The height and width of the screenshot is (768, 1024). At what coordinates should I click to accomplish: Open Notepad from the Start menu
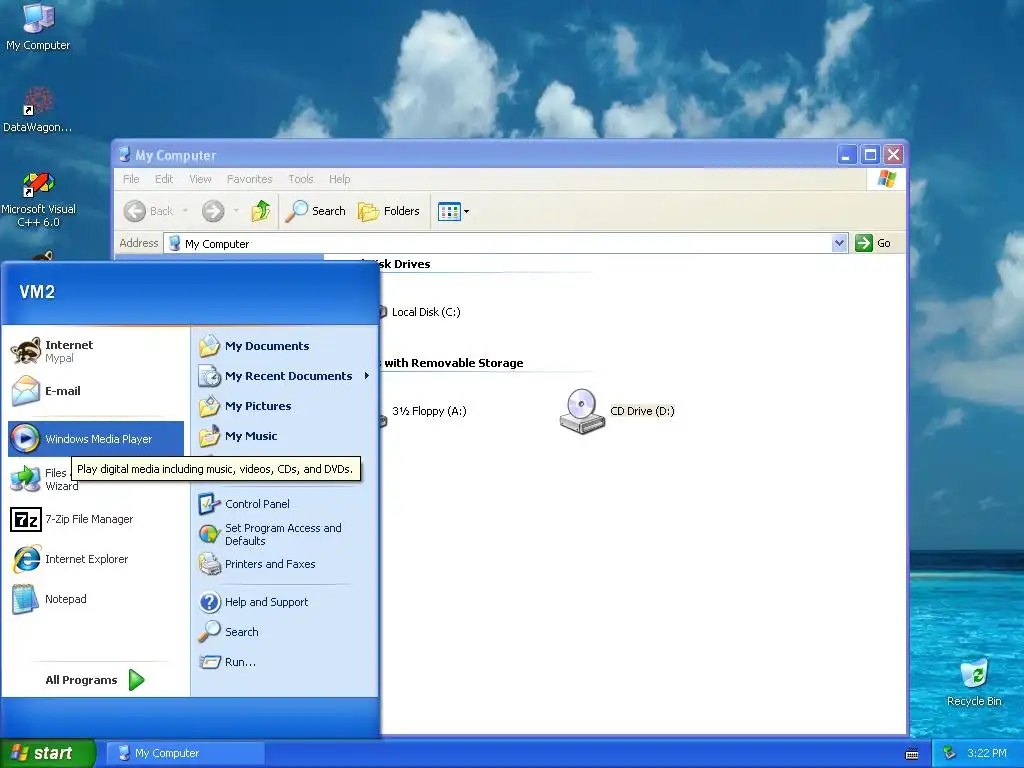[96, 599]
